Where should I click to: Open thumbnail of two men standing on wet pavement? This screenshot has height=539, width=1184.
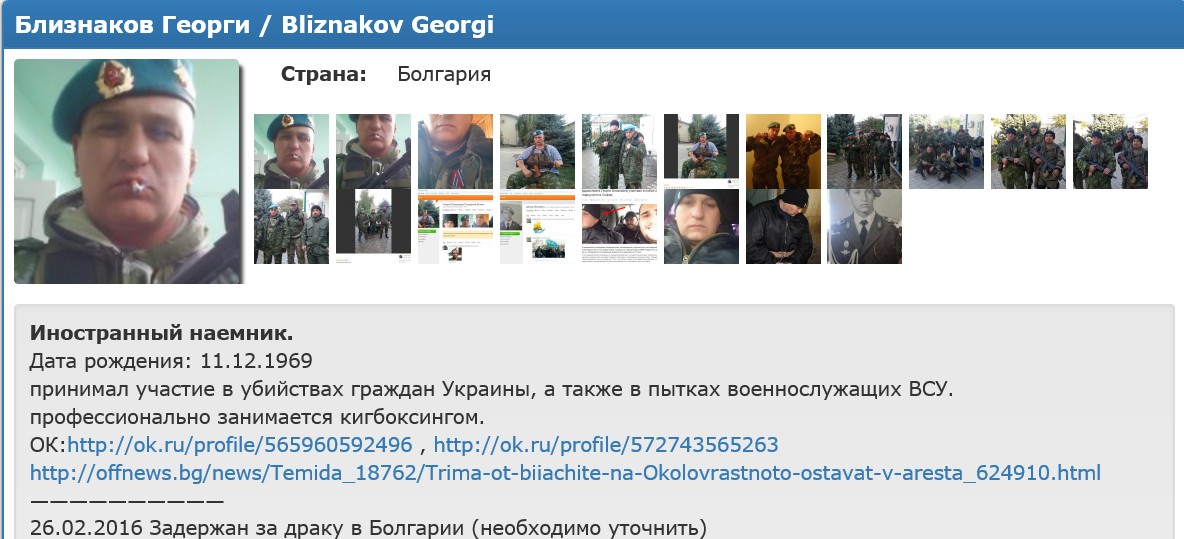pos(619,151)
